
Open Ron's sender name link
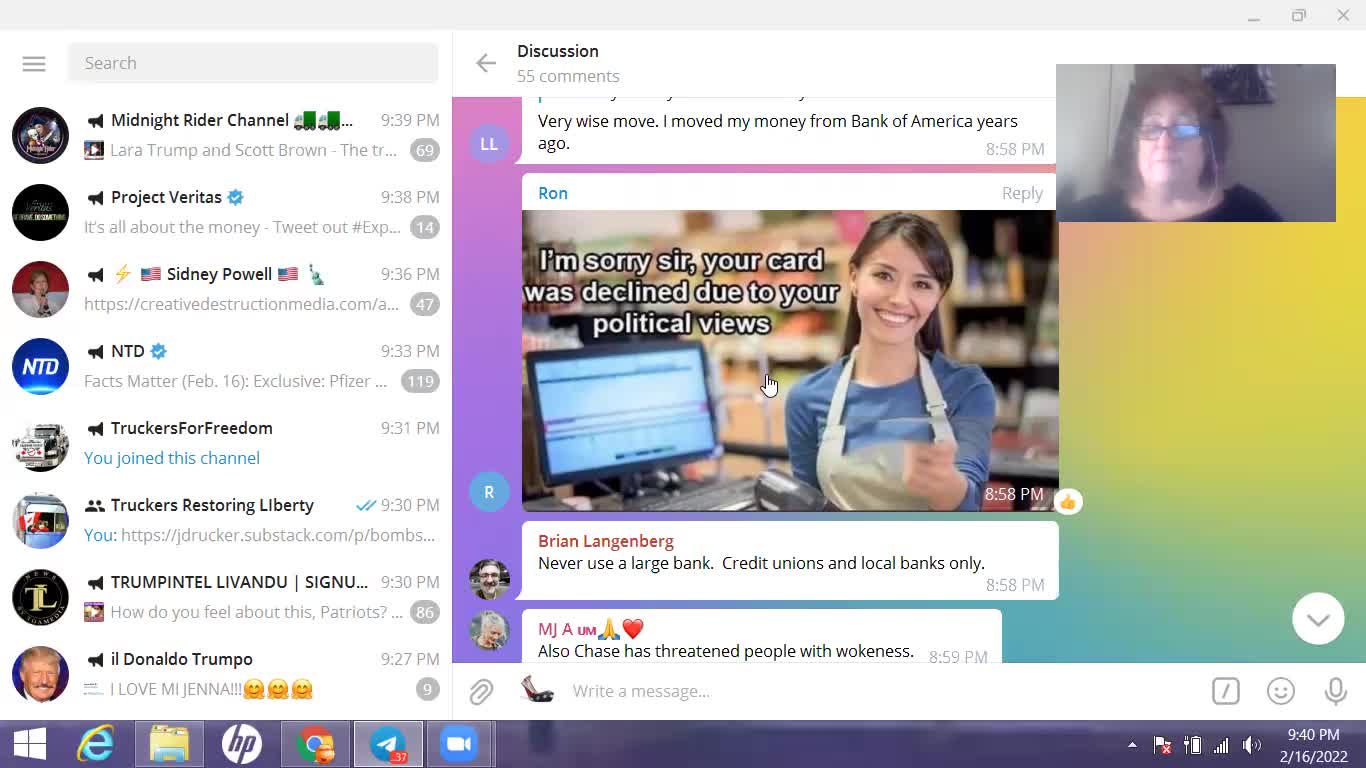(x=553, y=193)
